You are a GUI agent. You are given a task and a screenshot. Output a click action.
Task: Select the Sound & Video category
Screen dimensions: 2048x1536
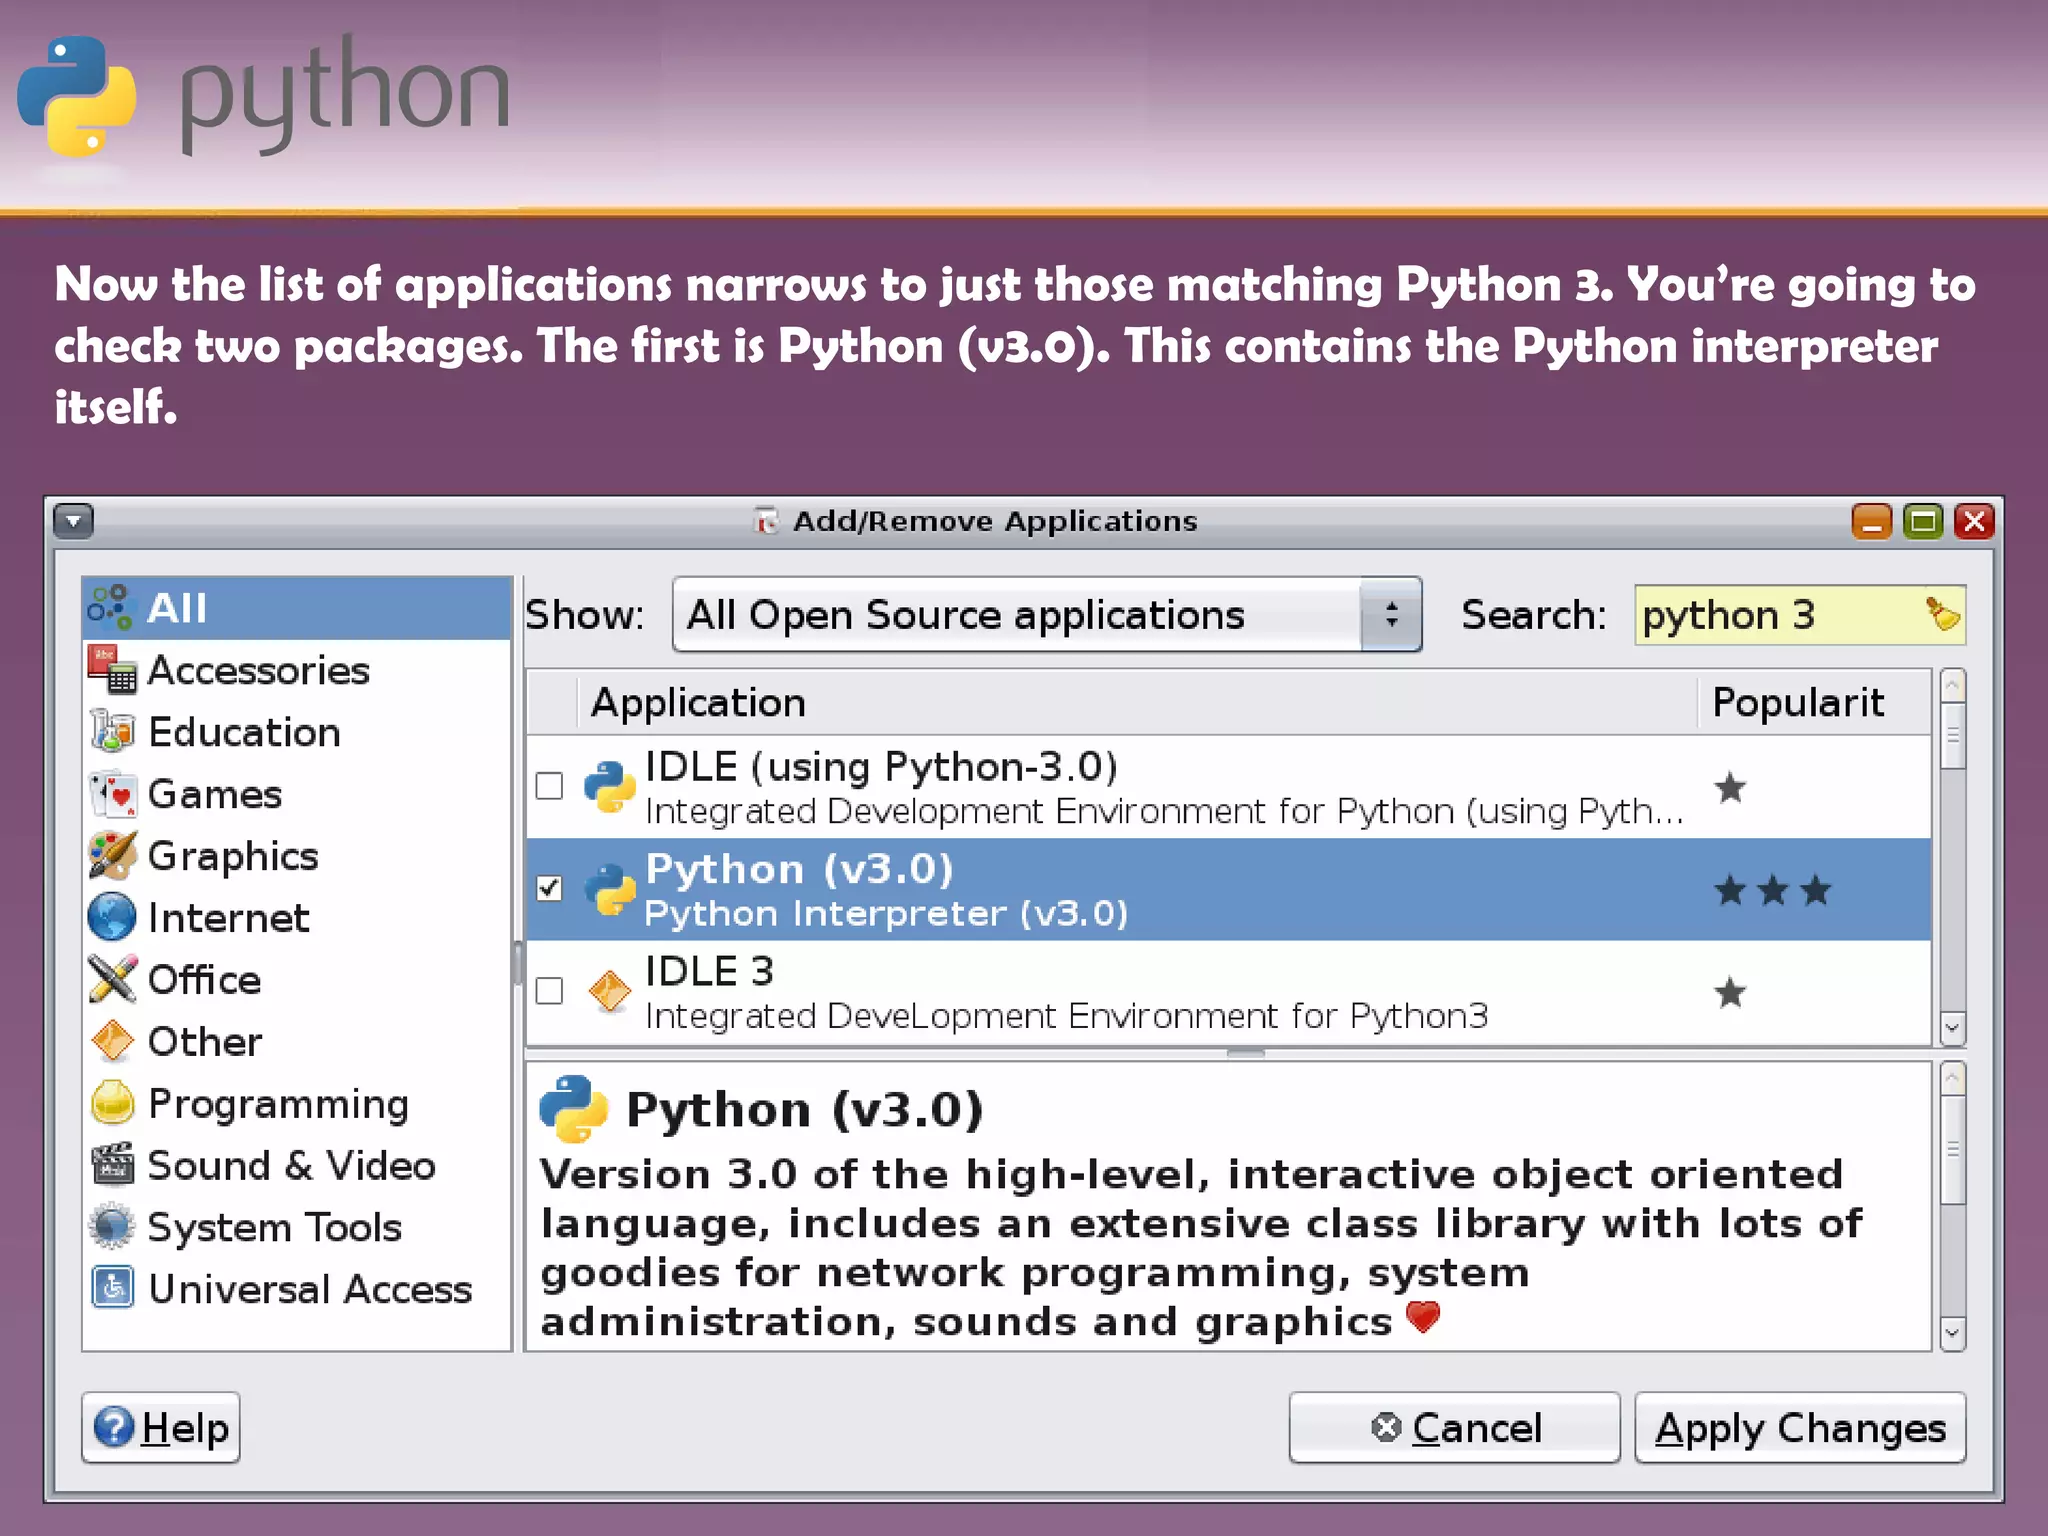point(297,1165)
